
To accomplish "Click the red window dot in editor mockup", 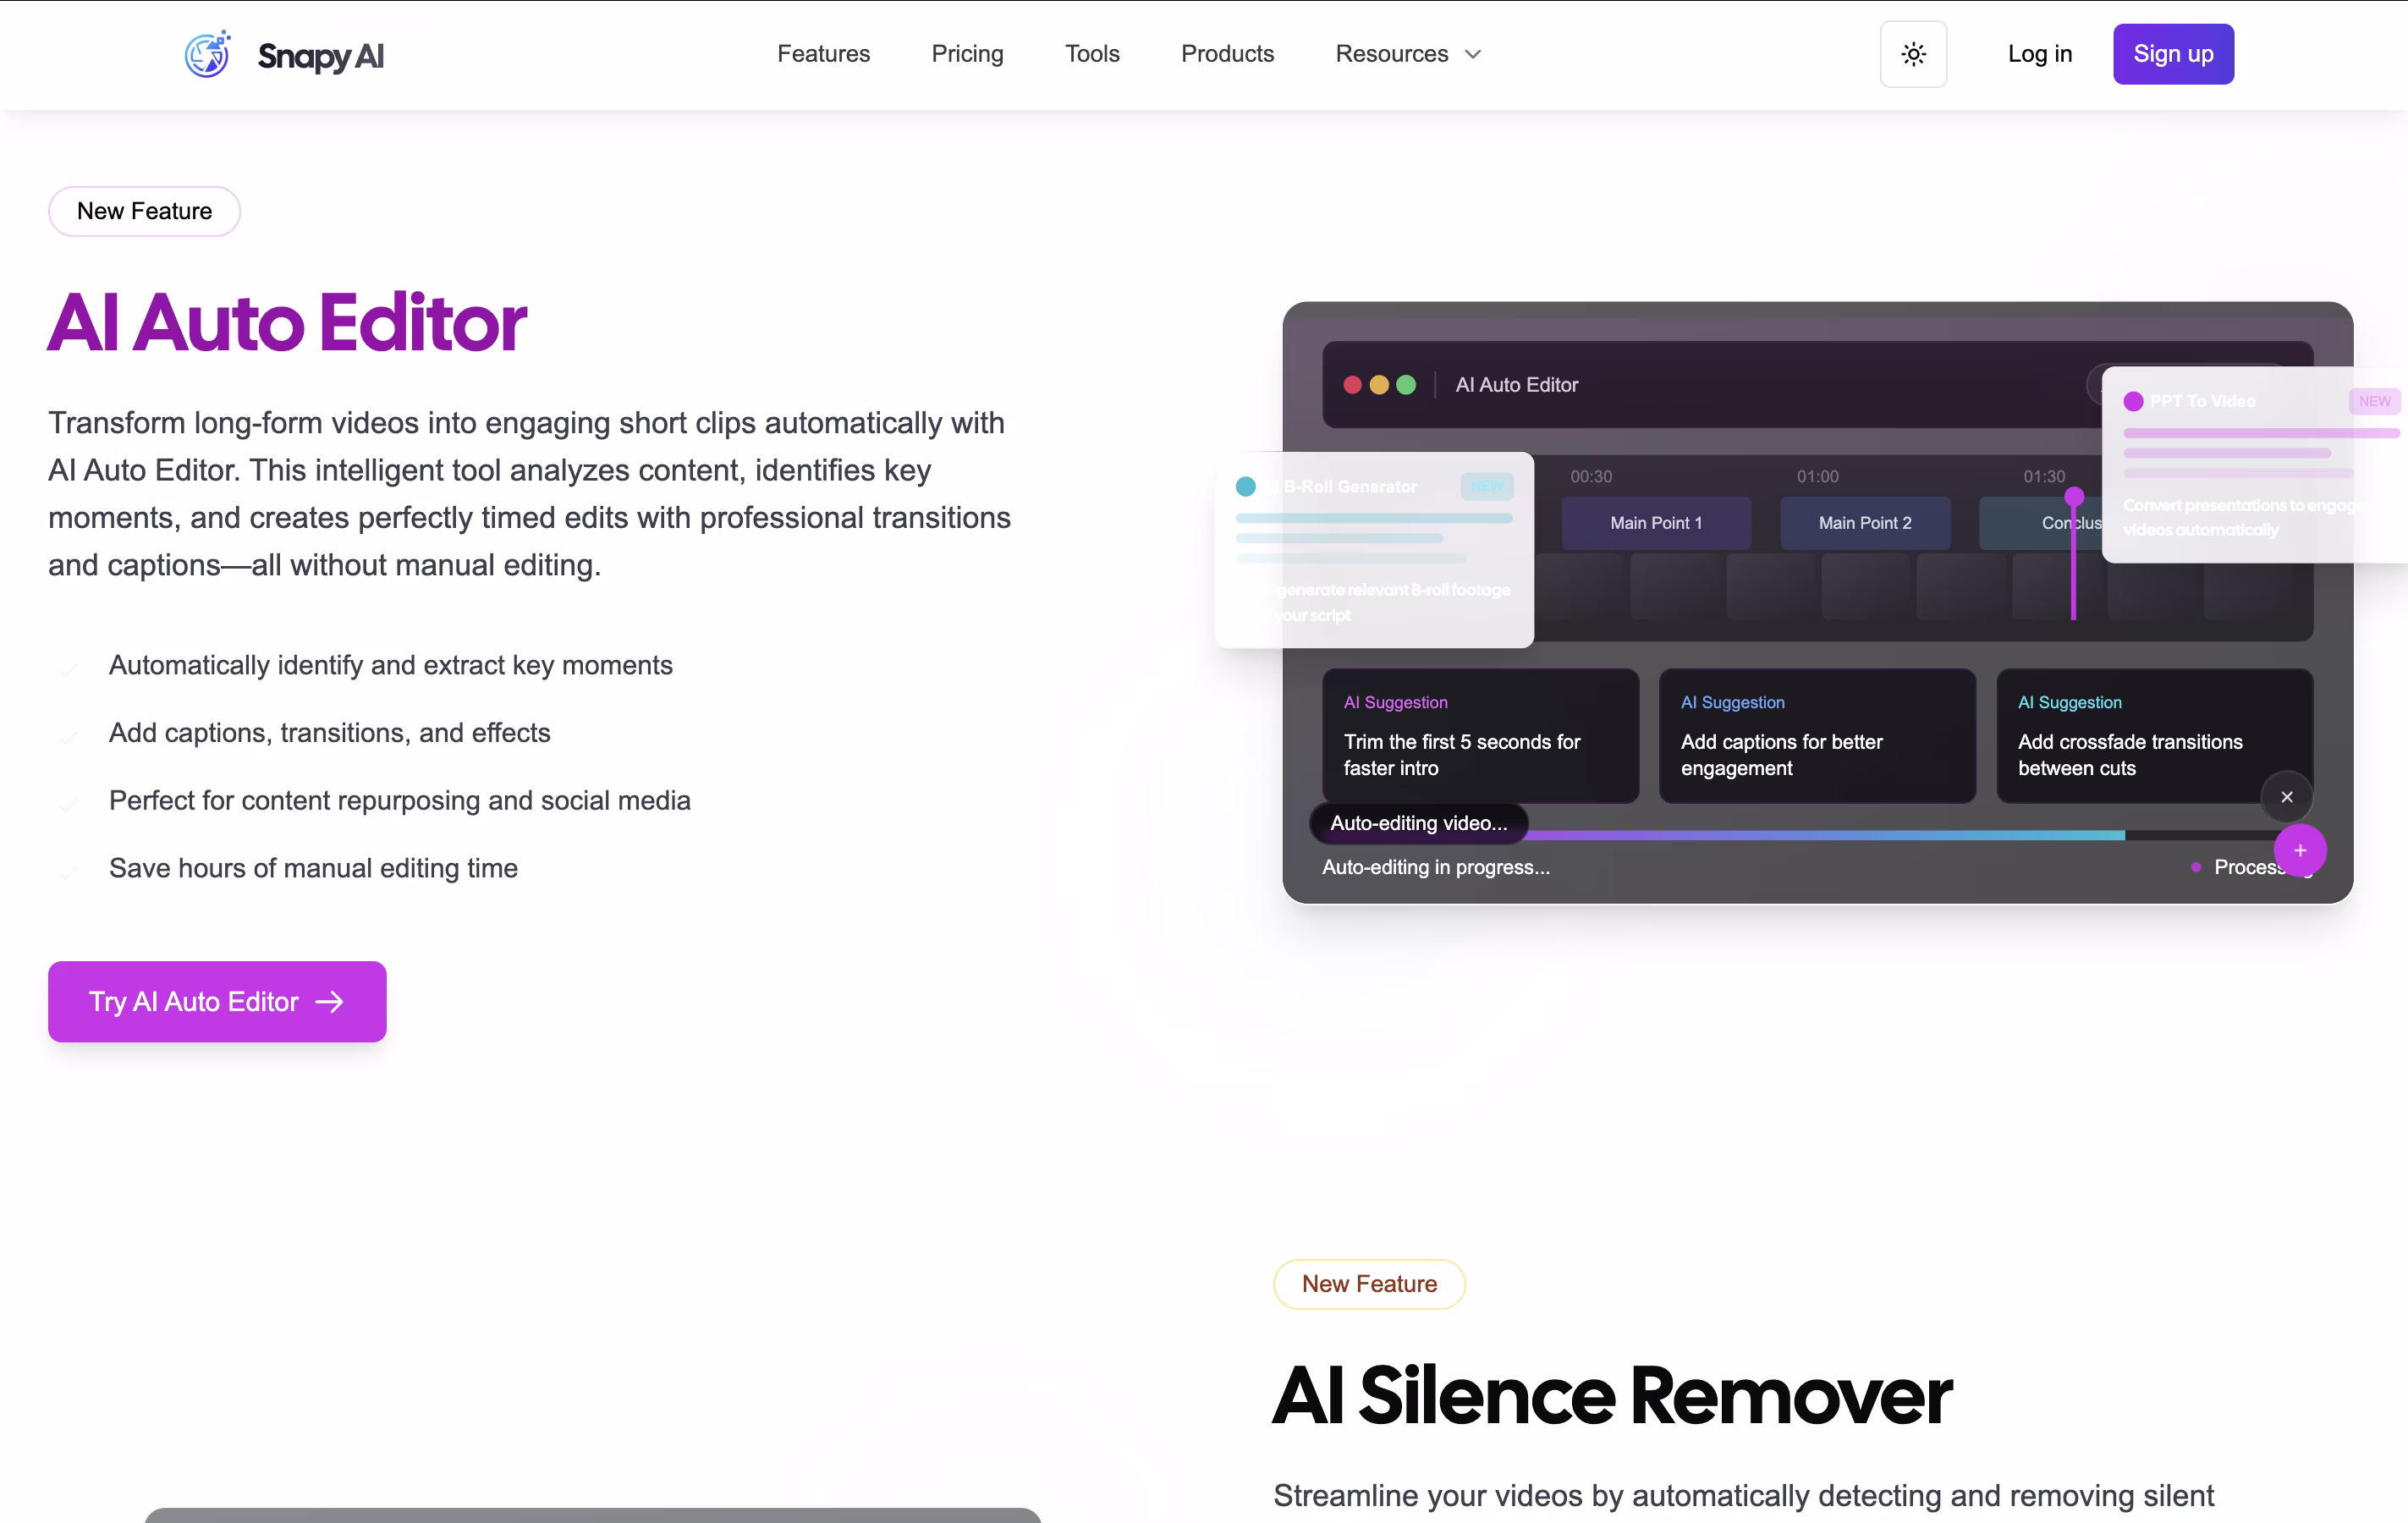I will (x=1351, y=385).
